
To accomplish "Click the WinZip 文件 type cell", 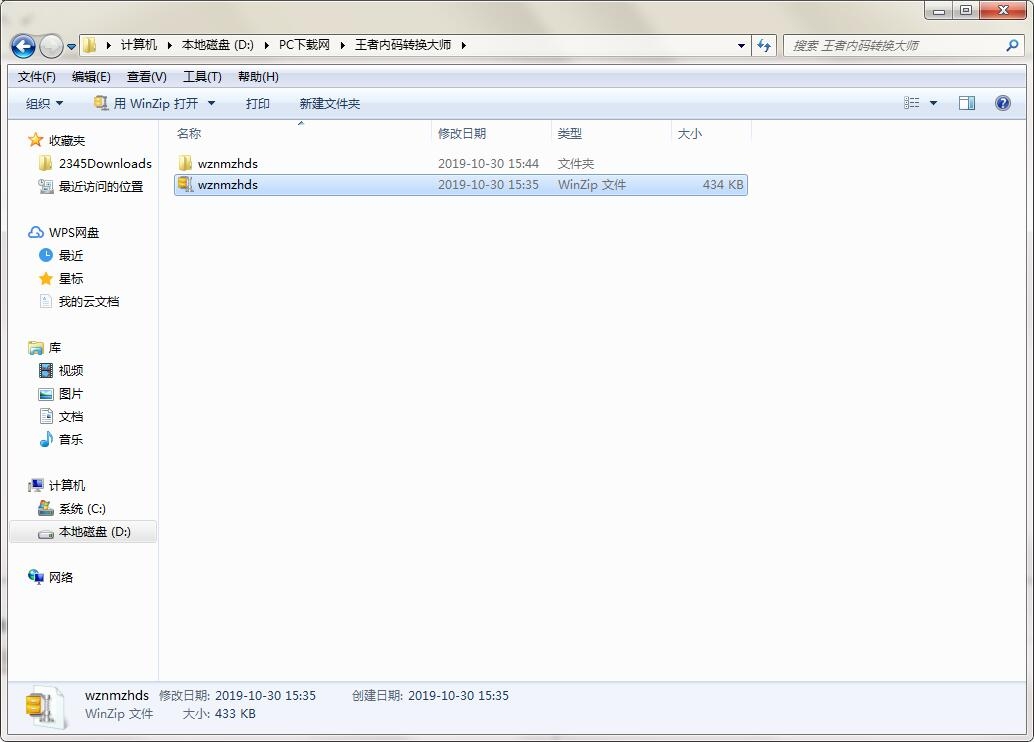I will pos(592,185).
